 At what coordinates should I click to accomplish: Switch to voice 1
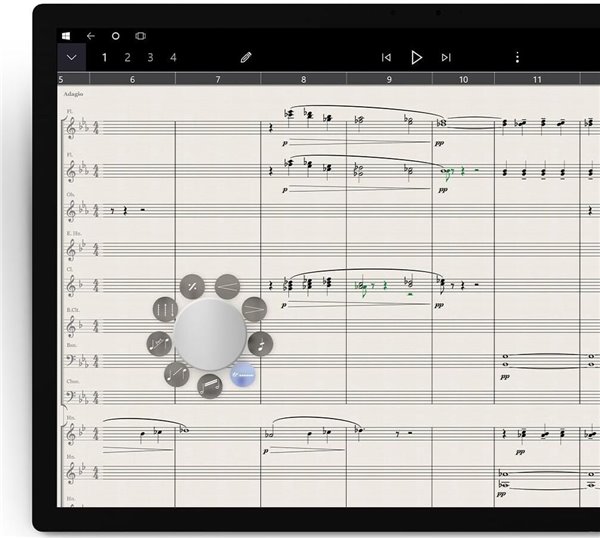coord(104,58)
